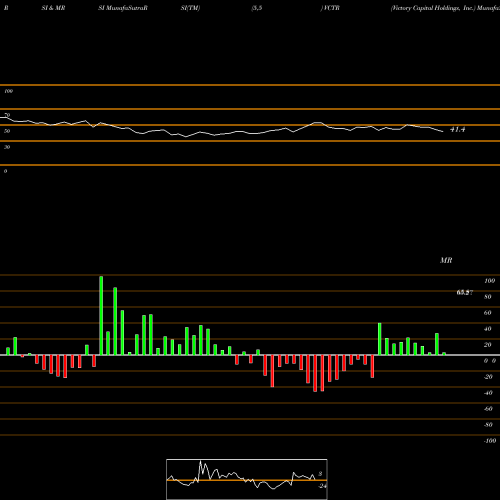Open the mini chart thumbnail at bottom
The height and width of the screenshot is (500, 500).
coord(247,479)
